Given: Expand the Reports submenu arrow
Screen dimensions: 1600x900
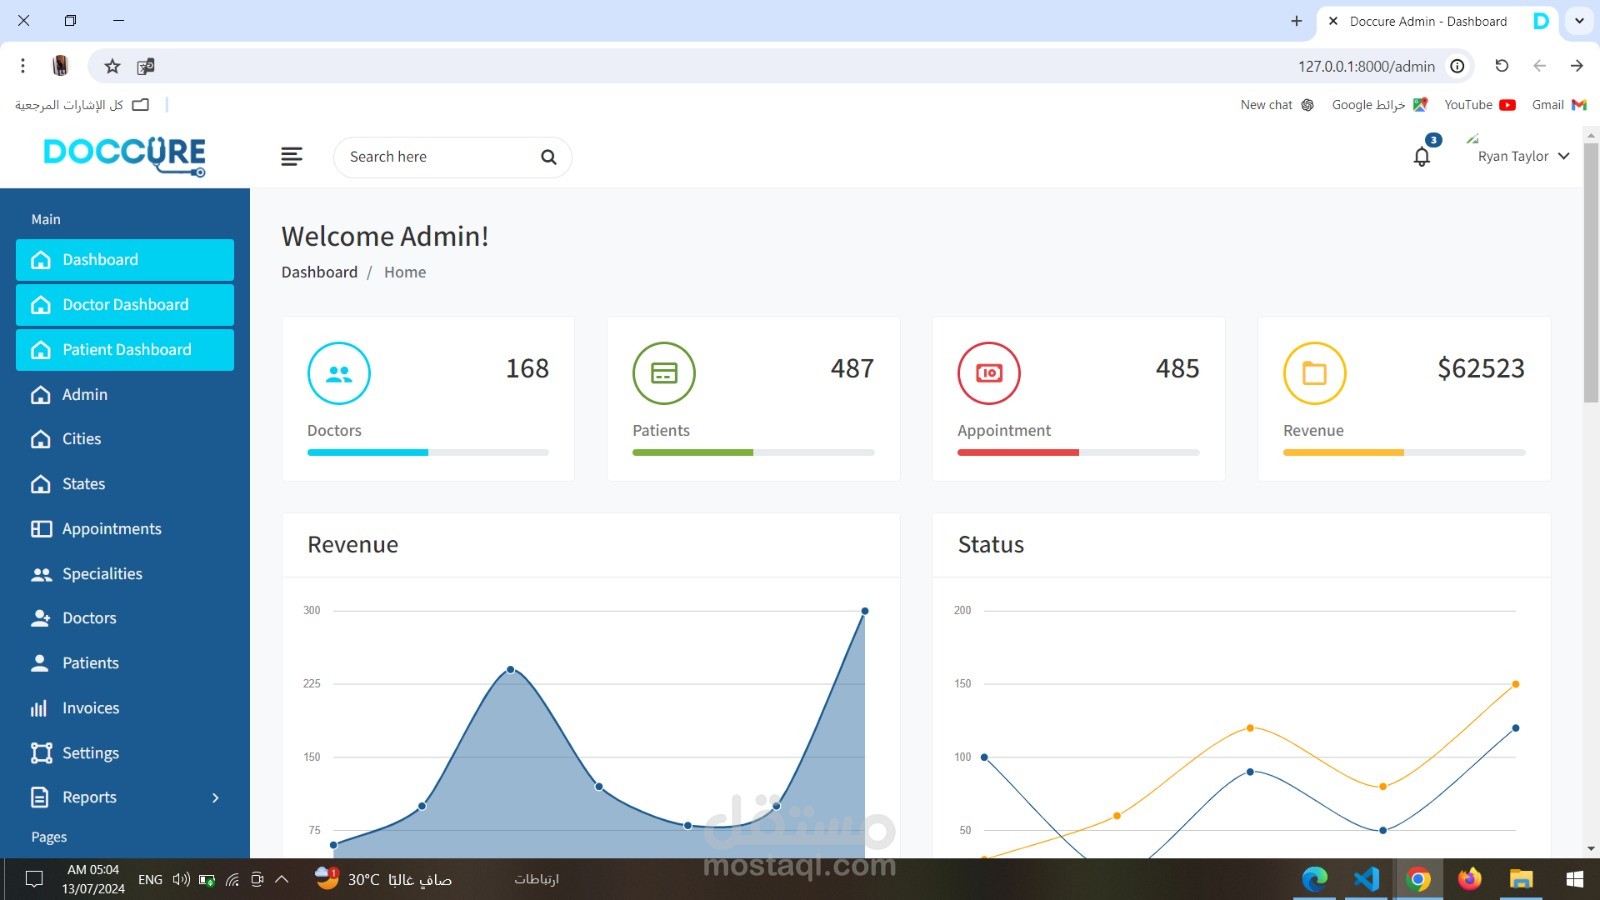Looking at the screenshot, I should point(215,797).
